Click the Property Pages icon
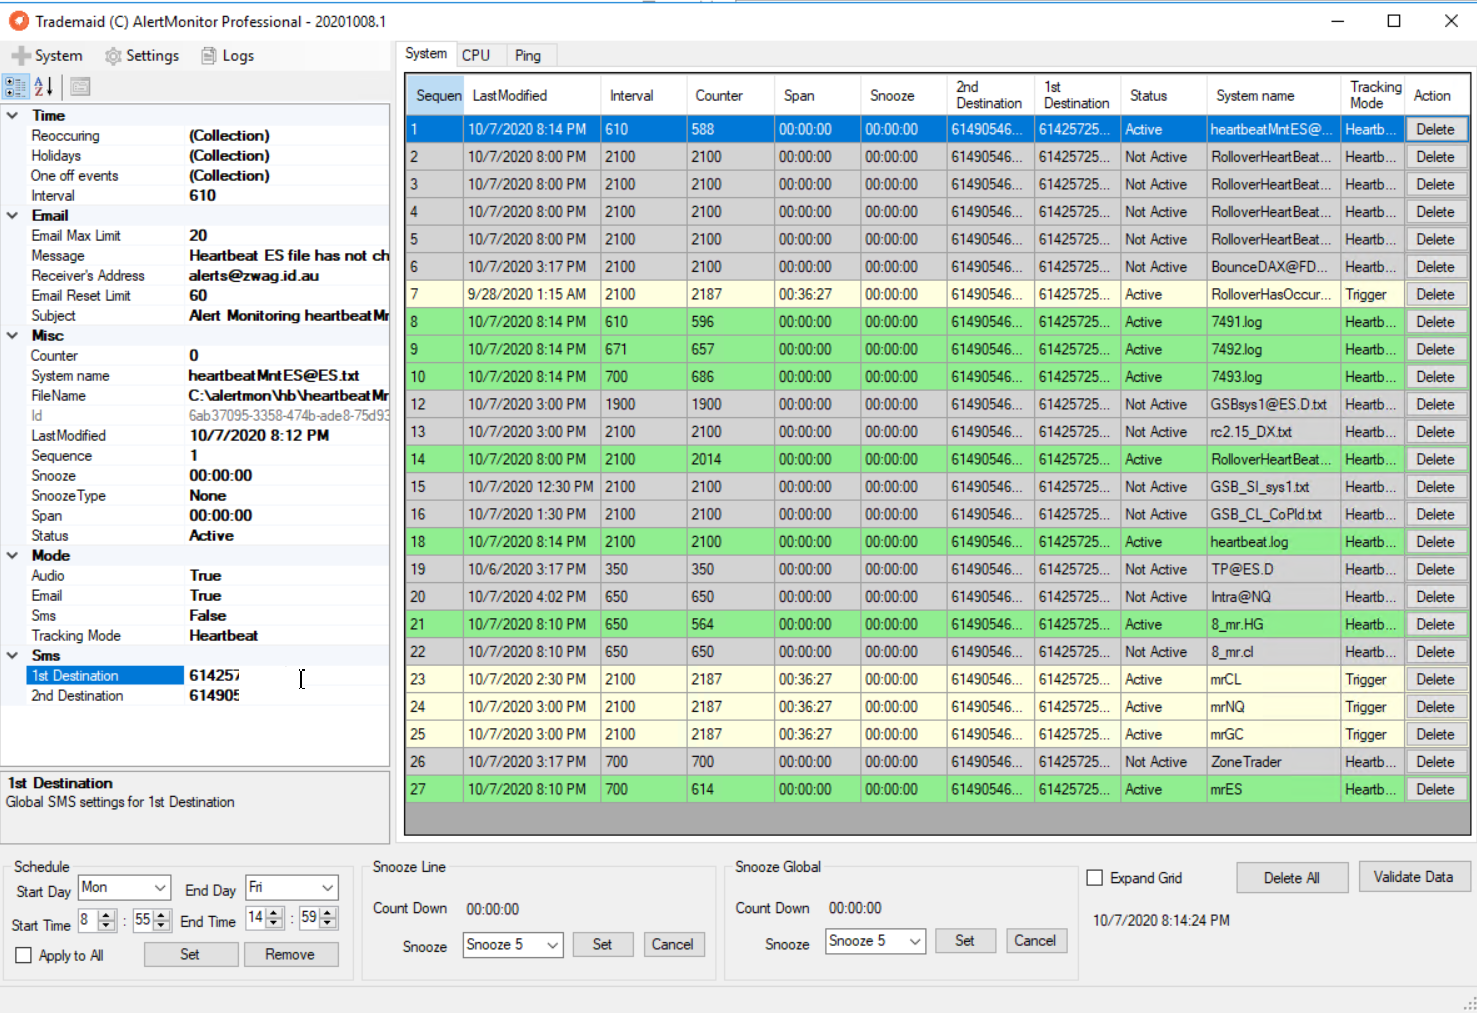The height and width of the screenshot is (1013, 1477). coord(80,87)
